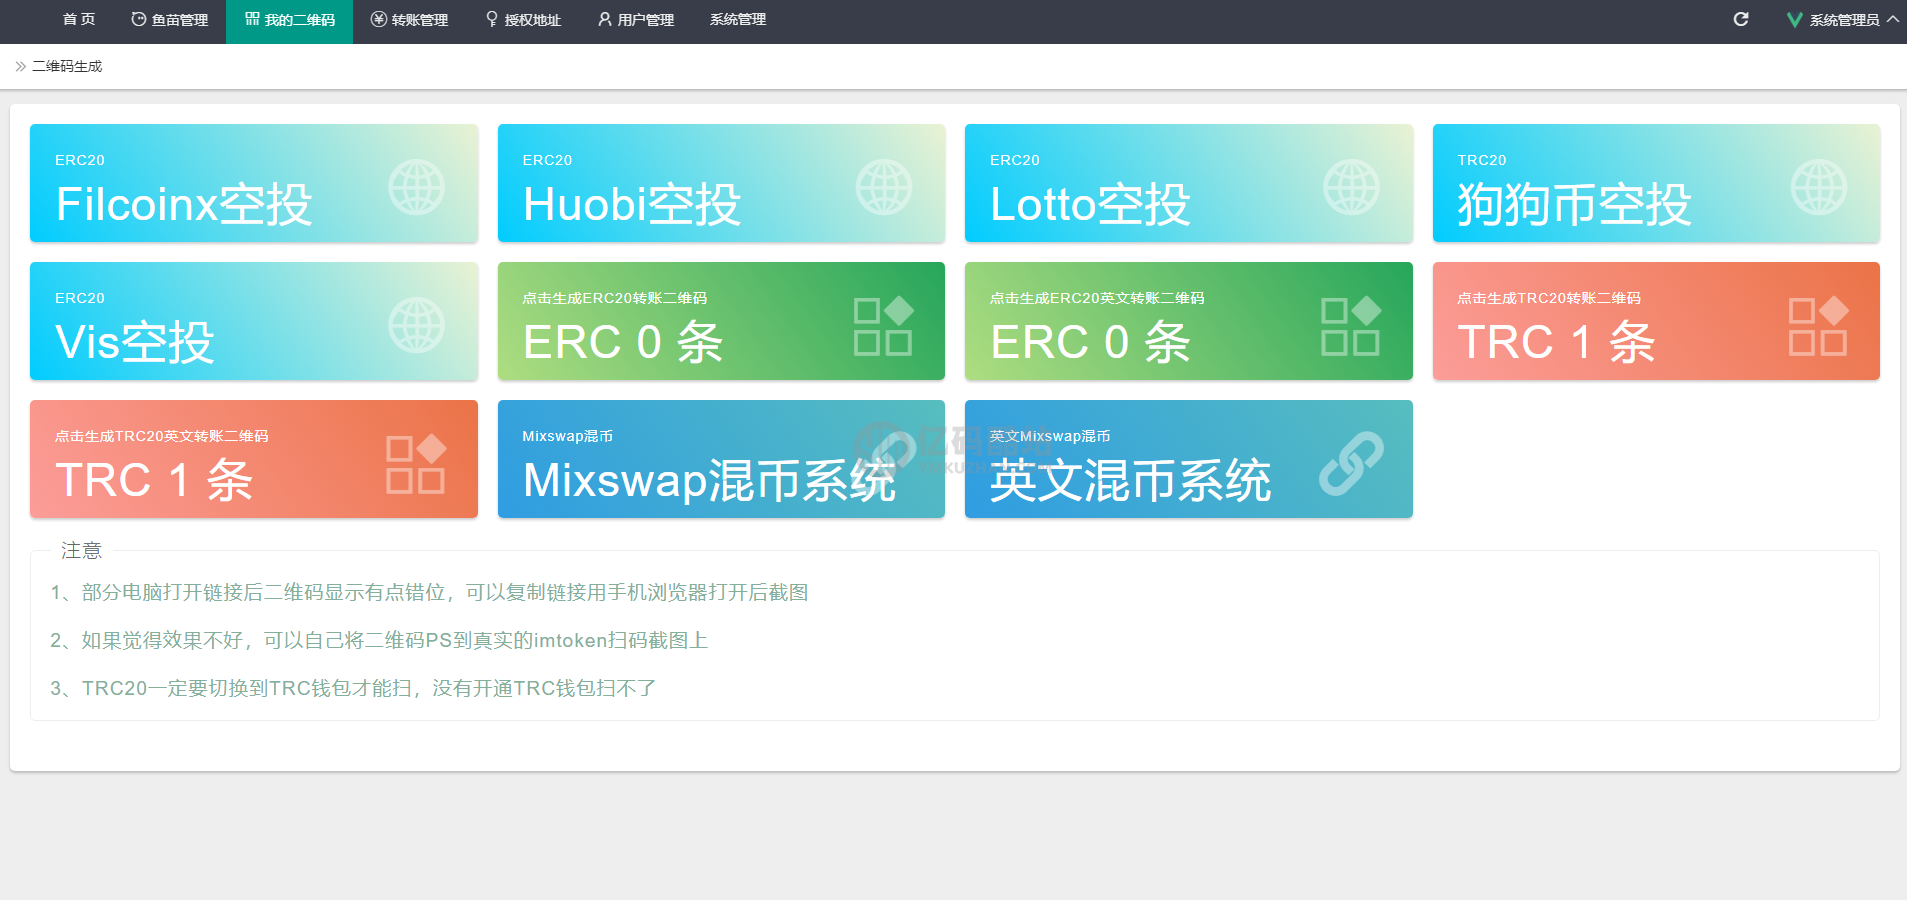Open the 鱼苗管理 menu item
Viewport: 1907px width, 900px height.
click(x=169, y=20)
